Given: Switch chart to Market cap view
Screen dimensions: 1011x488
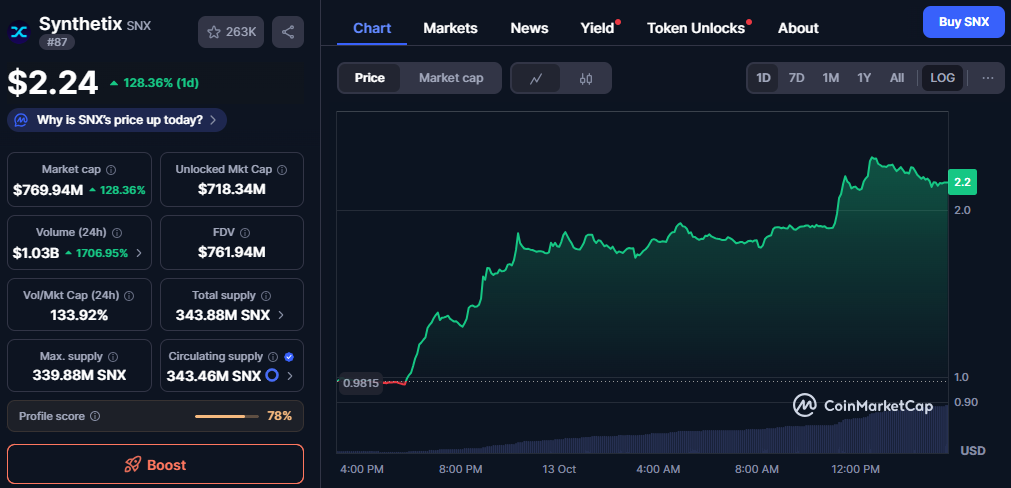Looking at the screenshot, I should [x=450, y=78].
